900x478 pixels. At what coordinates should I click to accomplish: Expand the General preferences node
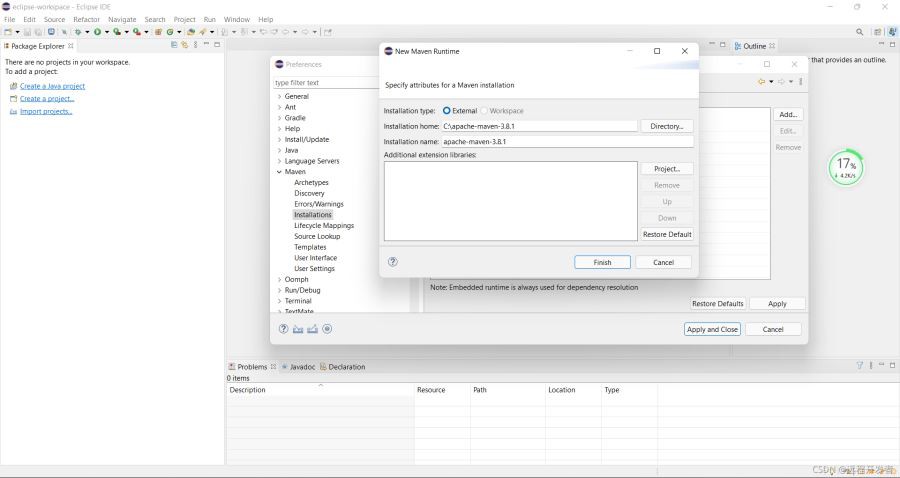(x=280, y=96)
